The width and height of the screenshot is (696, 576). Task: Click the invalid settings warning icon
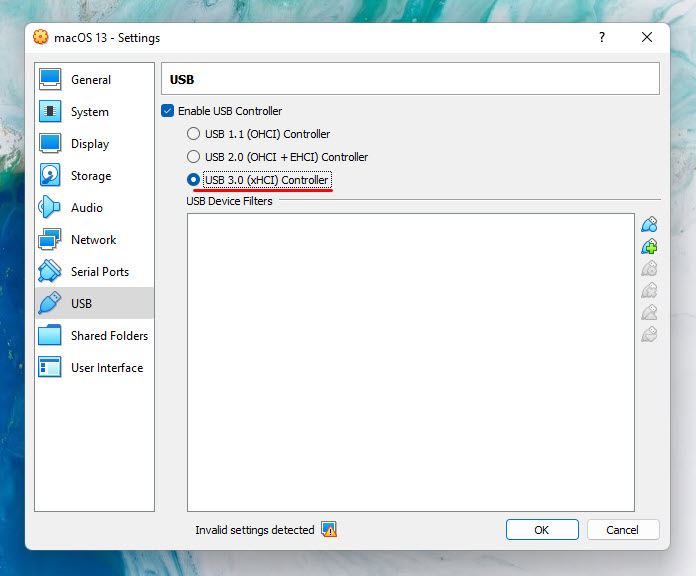329,529
